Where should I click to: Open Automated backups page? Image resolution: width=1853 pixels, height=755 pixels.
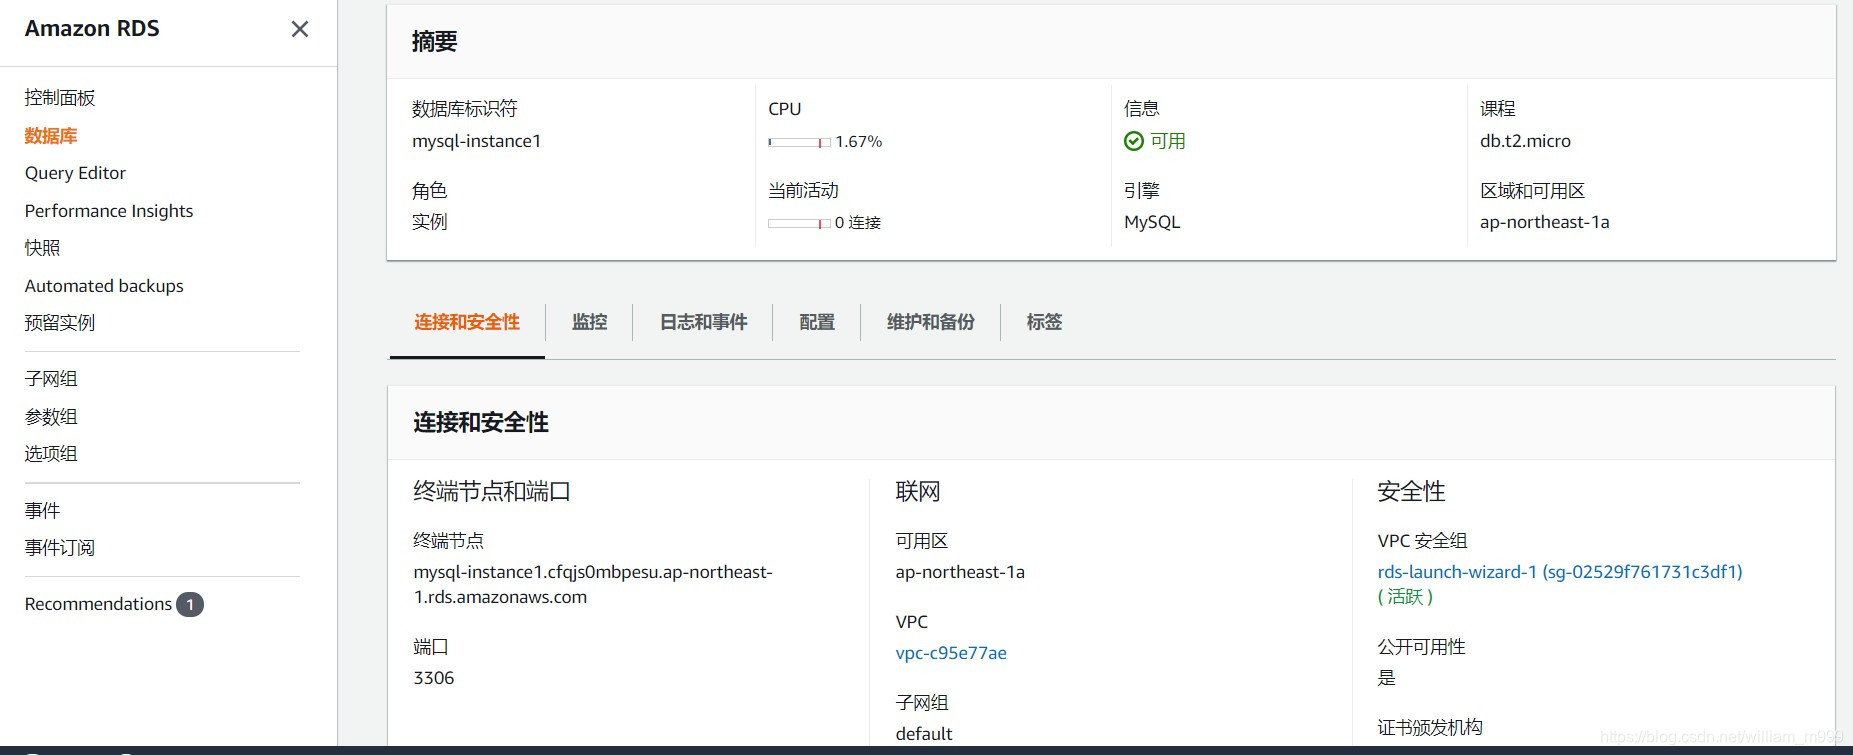[104, 286]
